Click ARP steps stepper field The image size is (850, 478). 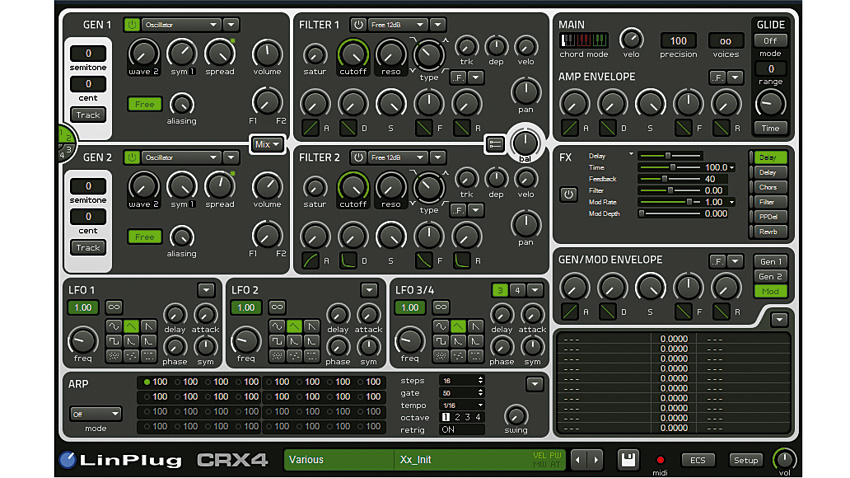pos(462,380)
